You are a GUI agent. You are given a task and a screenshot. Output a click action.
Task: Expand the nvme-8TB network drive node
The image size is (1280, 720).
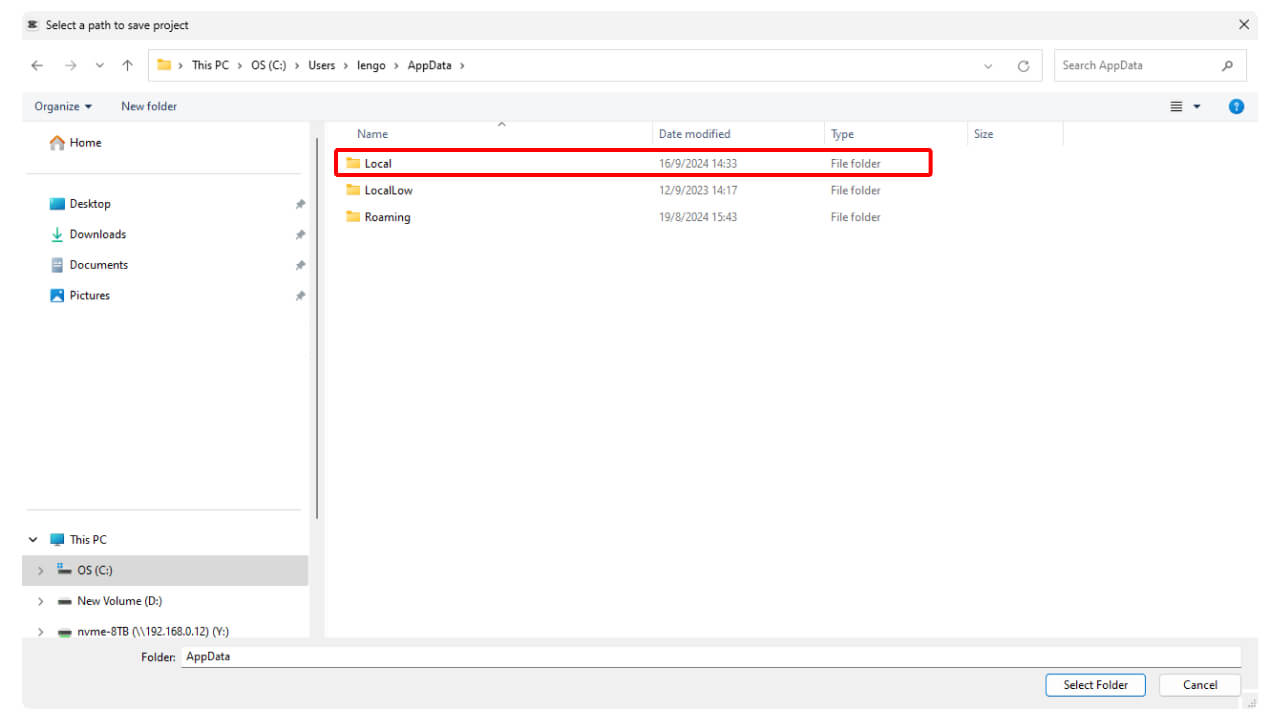point(40,632)
